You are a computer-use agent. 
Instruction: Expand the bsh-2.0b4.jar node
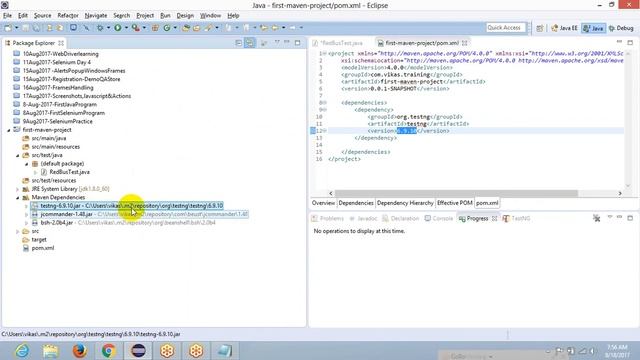[x=27, y=223]
